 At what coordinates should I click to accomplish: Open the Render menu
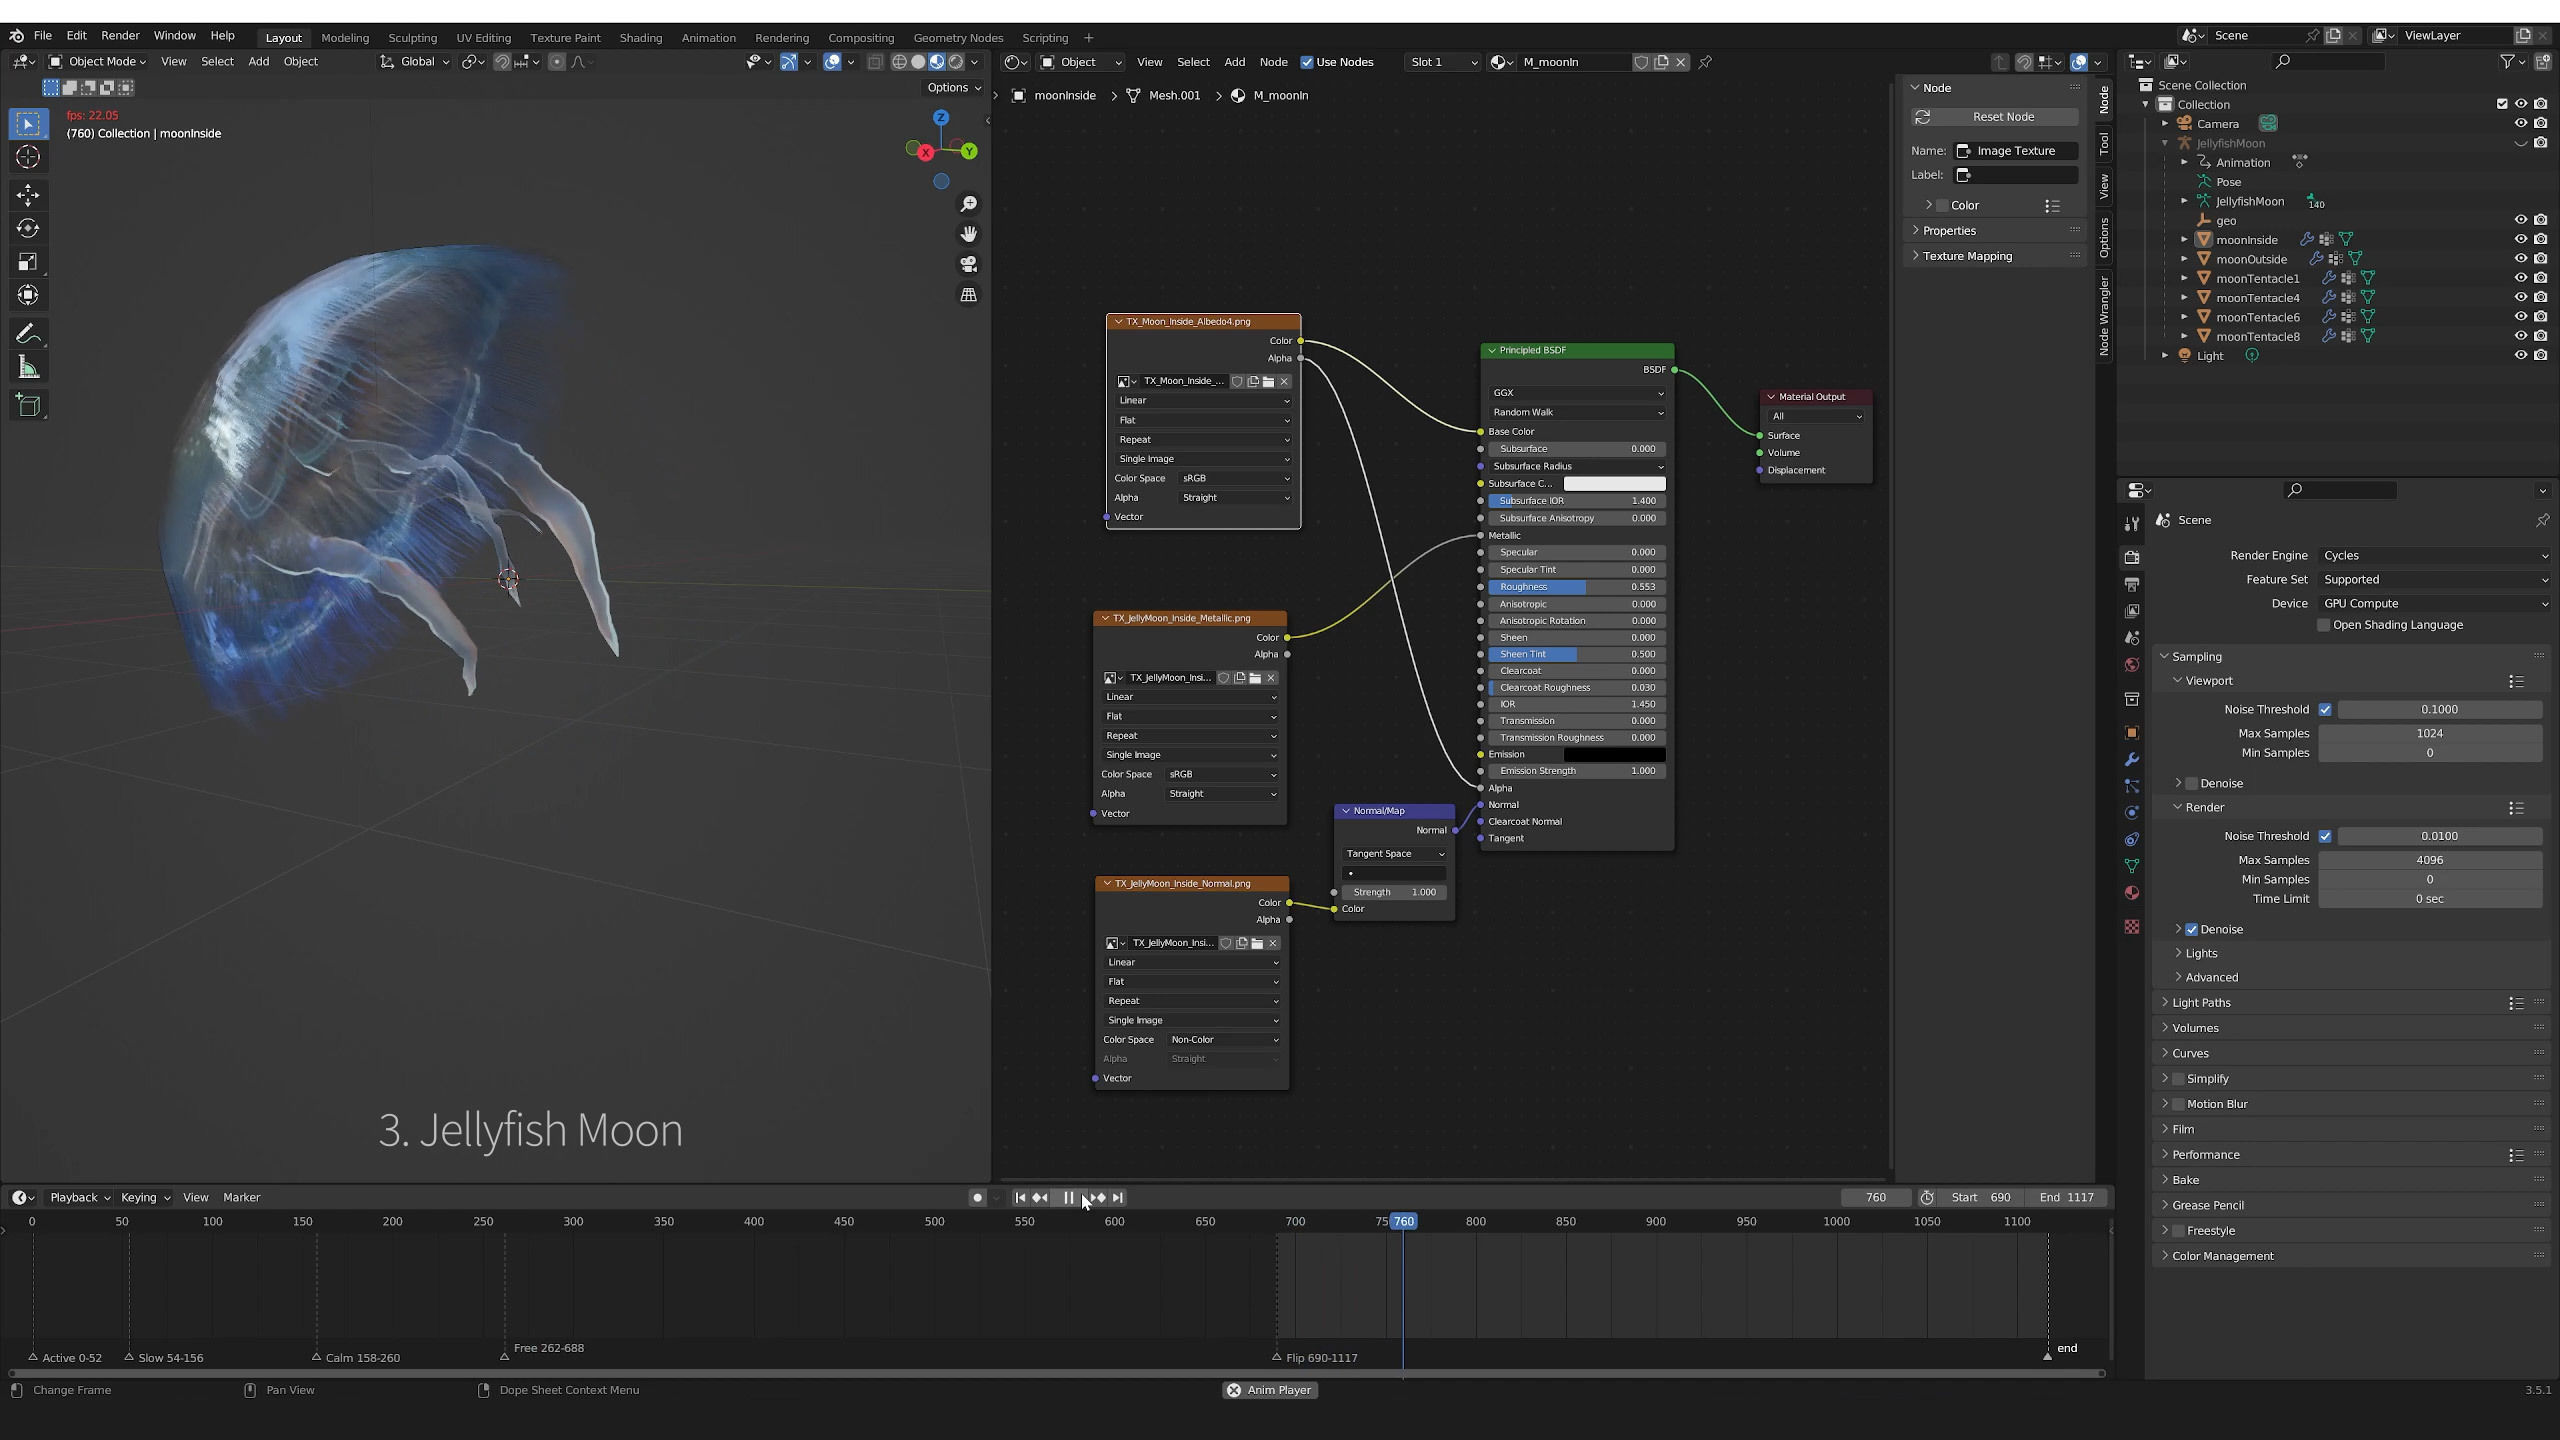tap(120, 36)
